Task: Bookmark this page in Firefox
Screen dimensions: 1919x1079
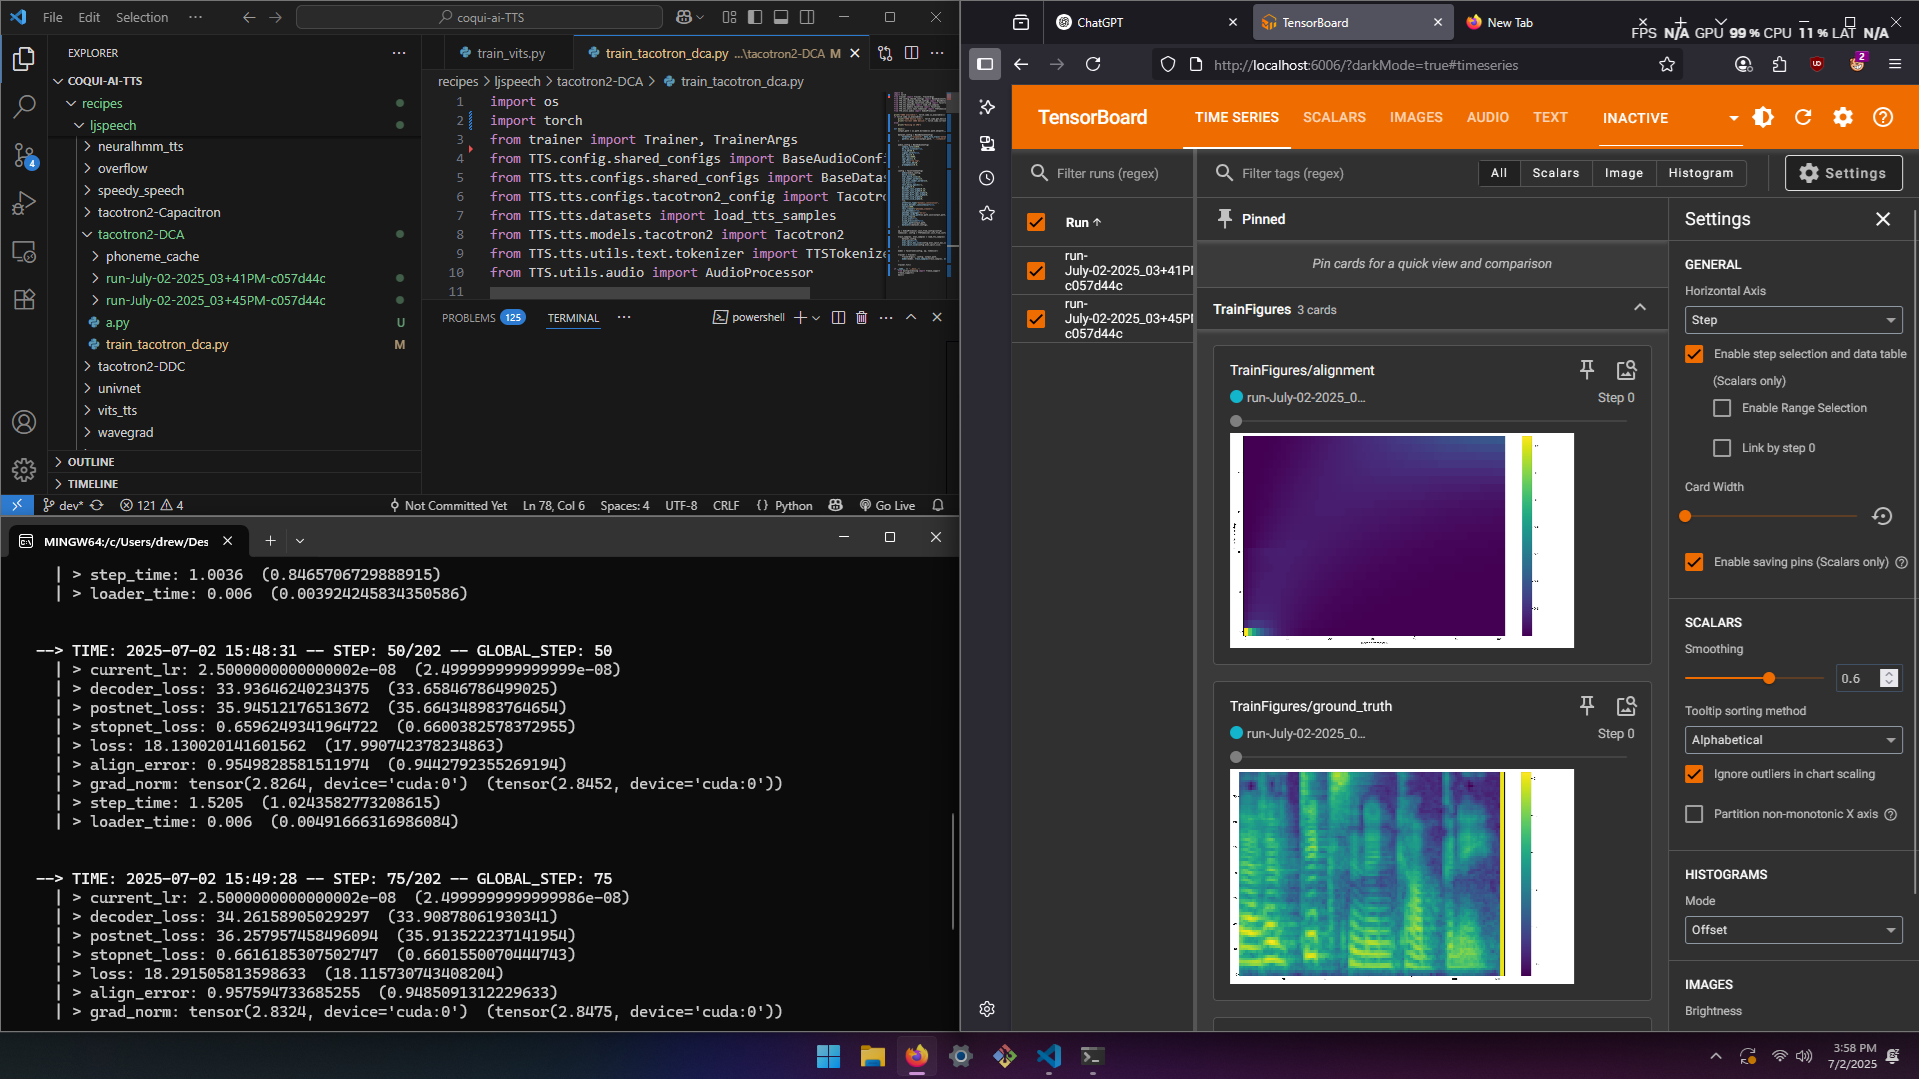Action: tap(1667, 65)
